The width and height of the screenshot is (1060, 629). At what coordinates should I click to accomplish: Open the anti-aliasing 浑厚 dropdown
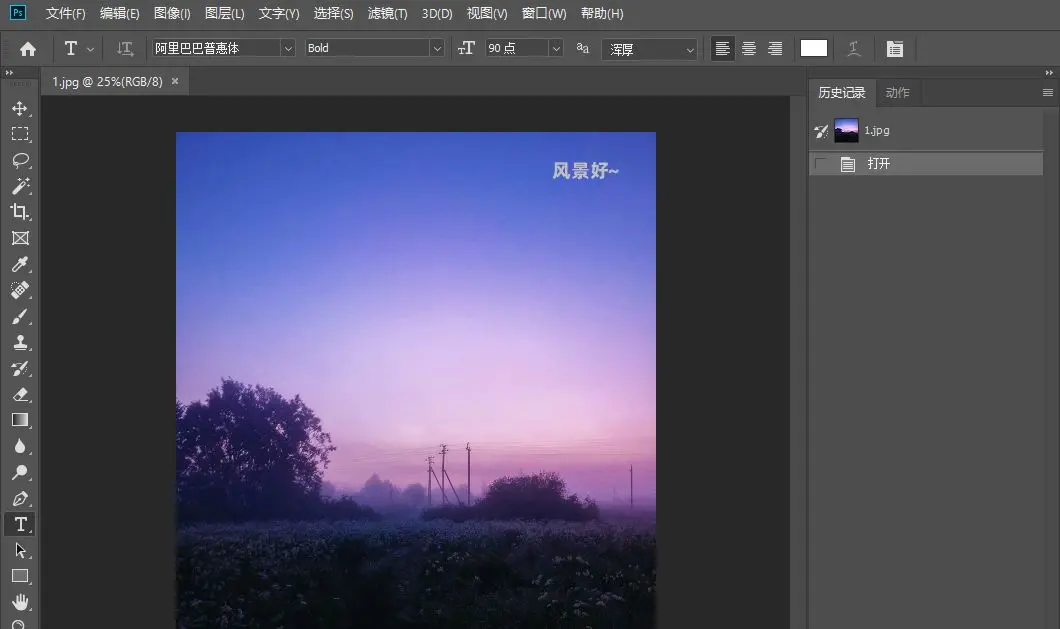coord(691,47)
